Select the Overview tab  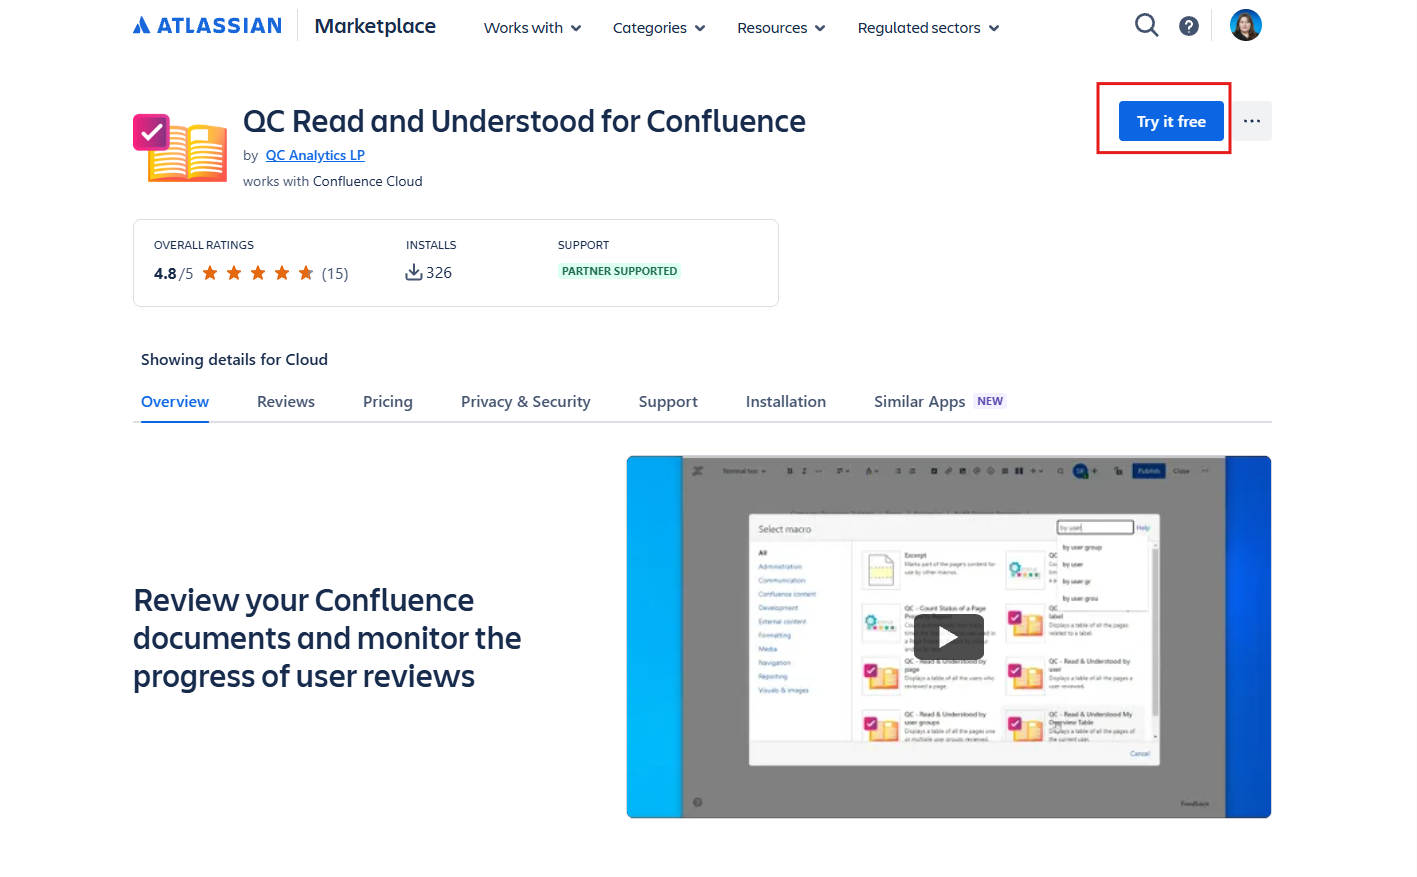coord(175,402)
